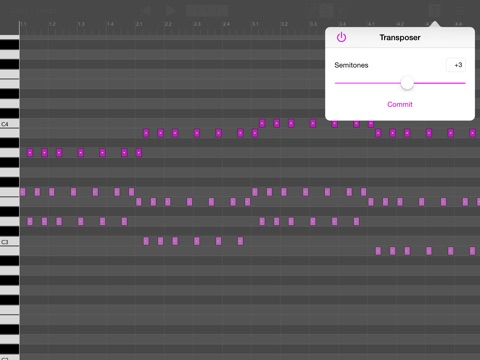The height and width of the screenshot is (360, 480).
Task: Click the dimmed play button in the top bar
Action: 170,11
